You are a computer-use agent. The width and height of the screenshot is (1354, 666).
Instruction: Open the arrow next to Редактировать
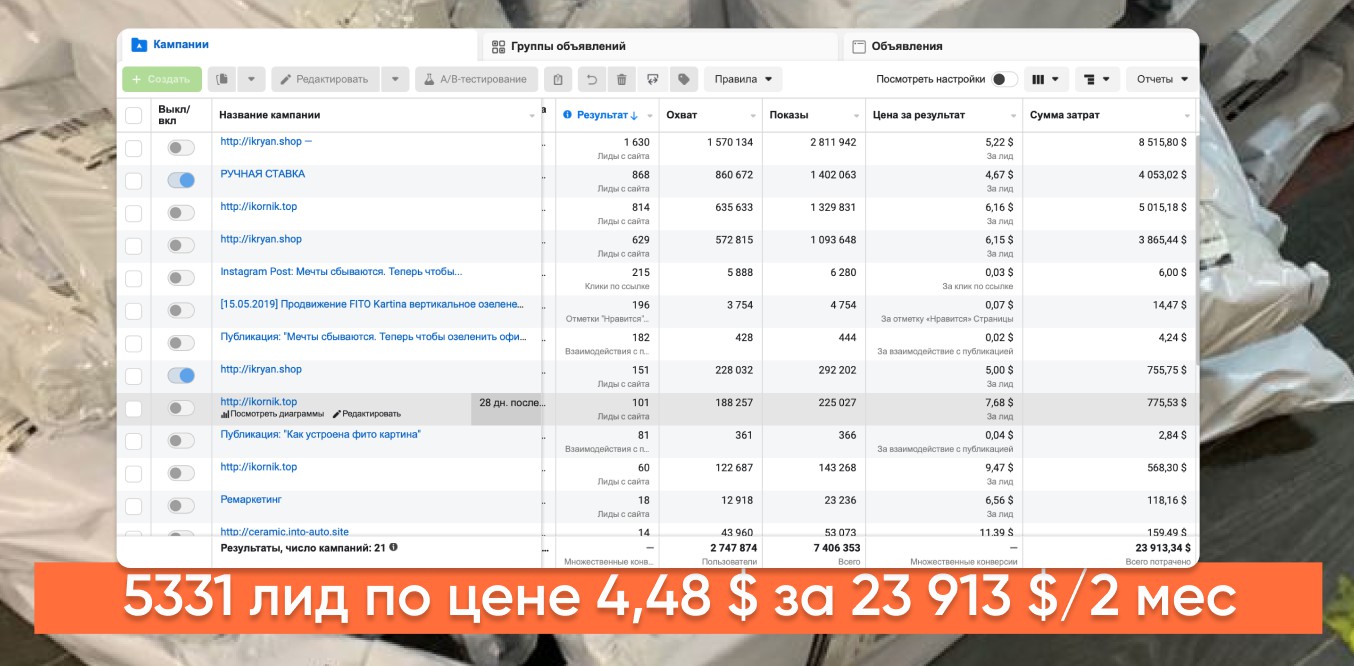tap(396, 79)
